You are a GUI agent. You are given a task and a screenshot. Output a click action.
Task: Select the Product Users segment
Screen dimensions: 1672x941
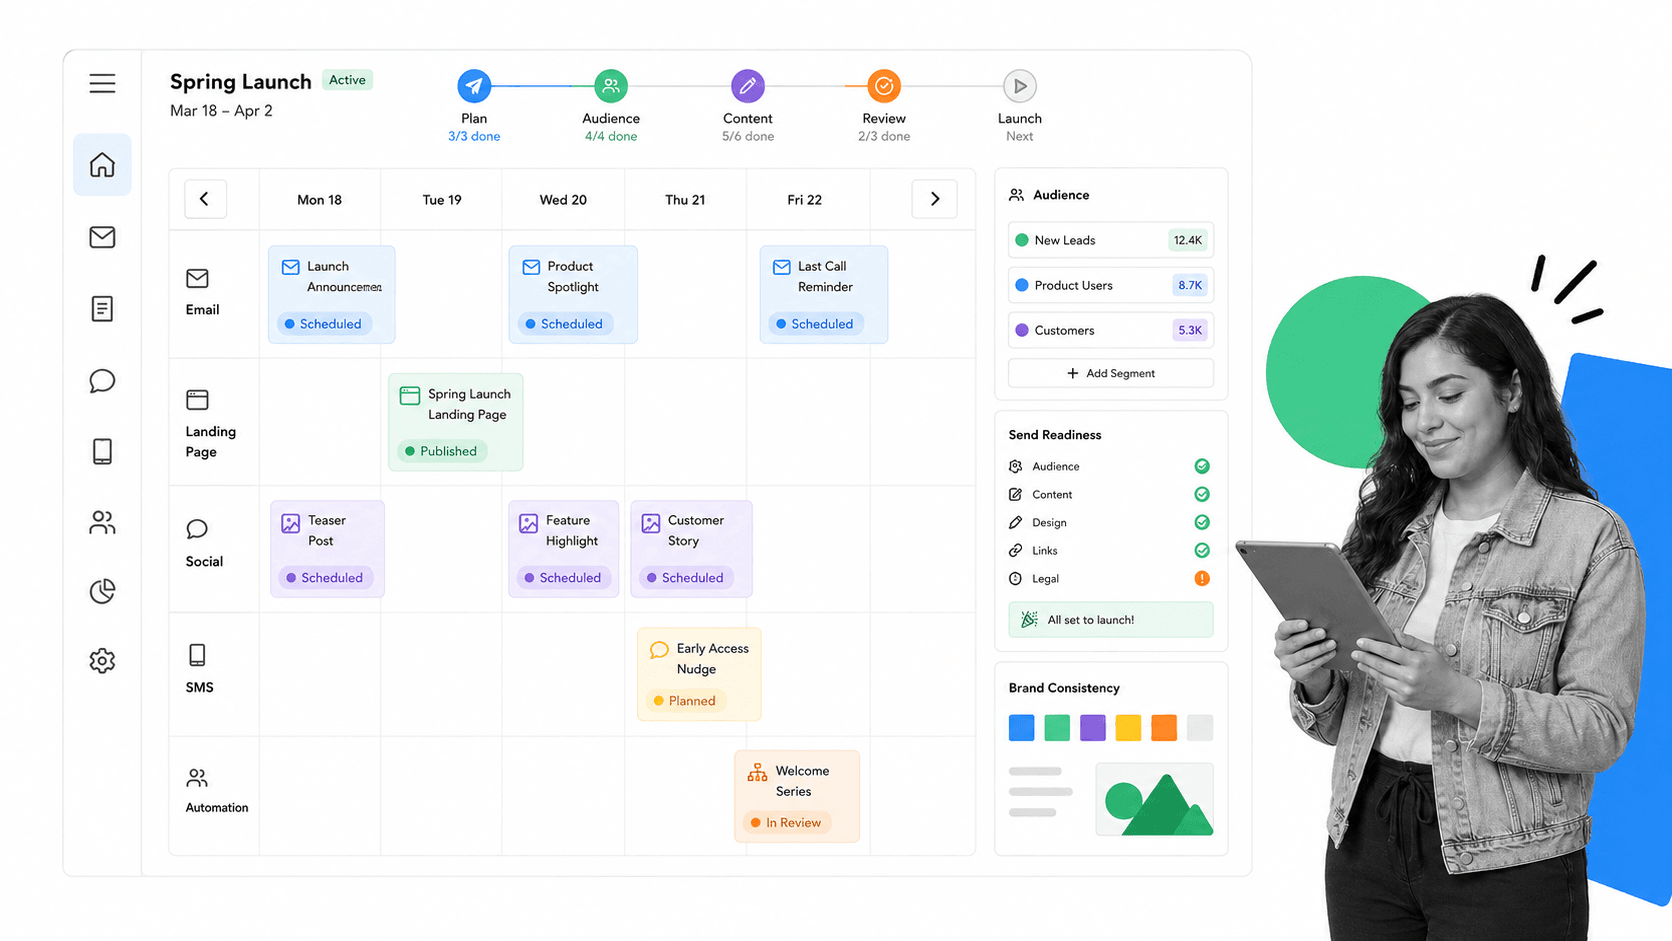coord(1111,285)
